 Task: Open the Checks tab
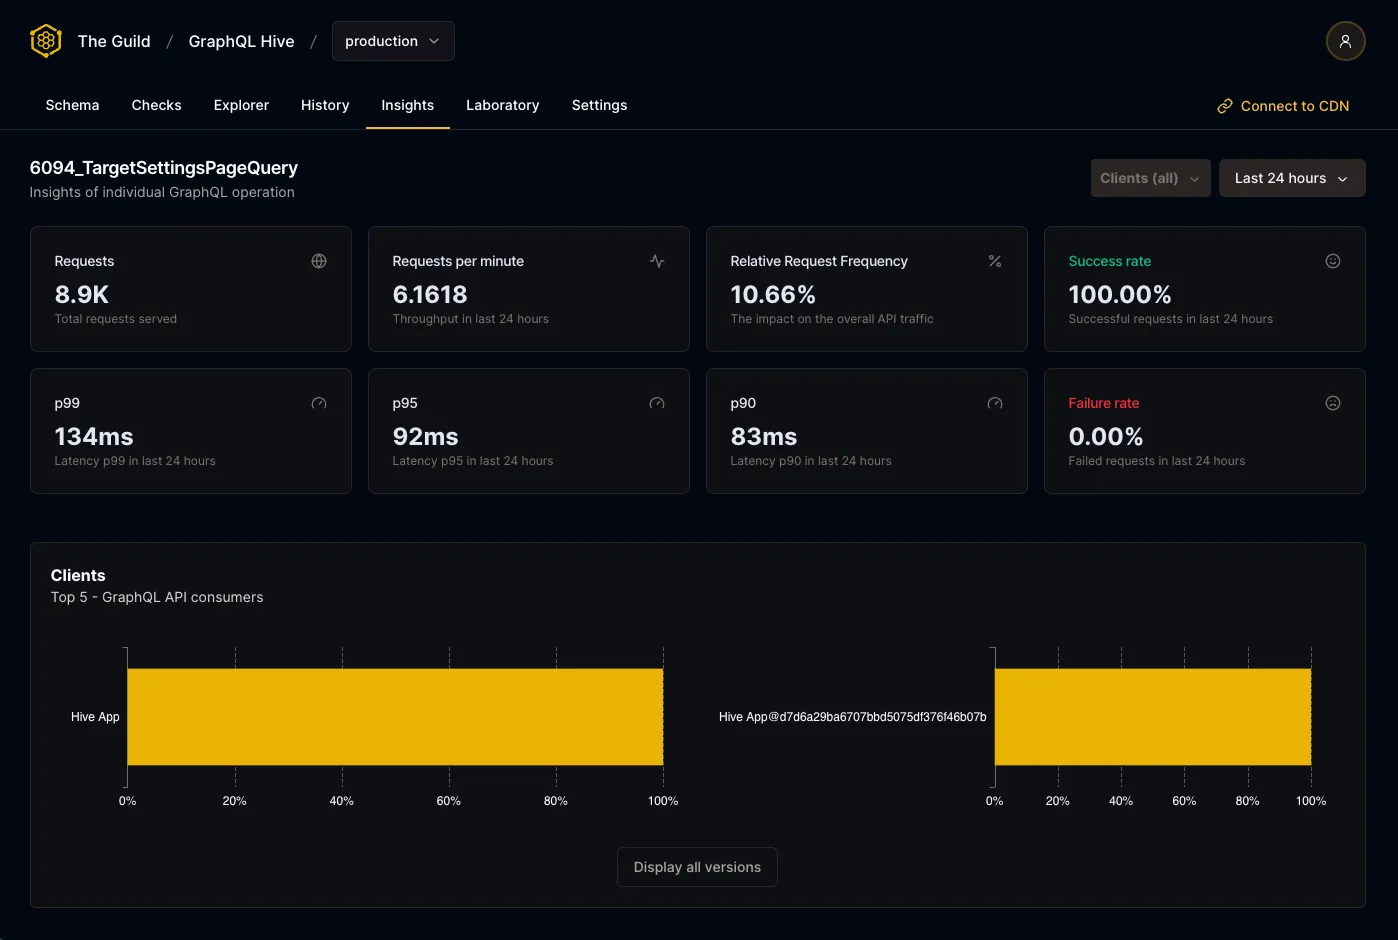pos(156,105)
